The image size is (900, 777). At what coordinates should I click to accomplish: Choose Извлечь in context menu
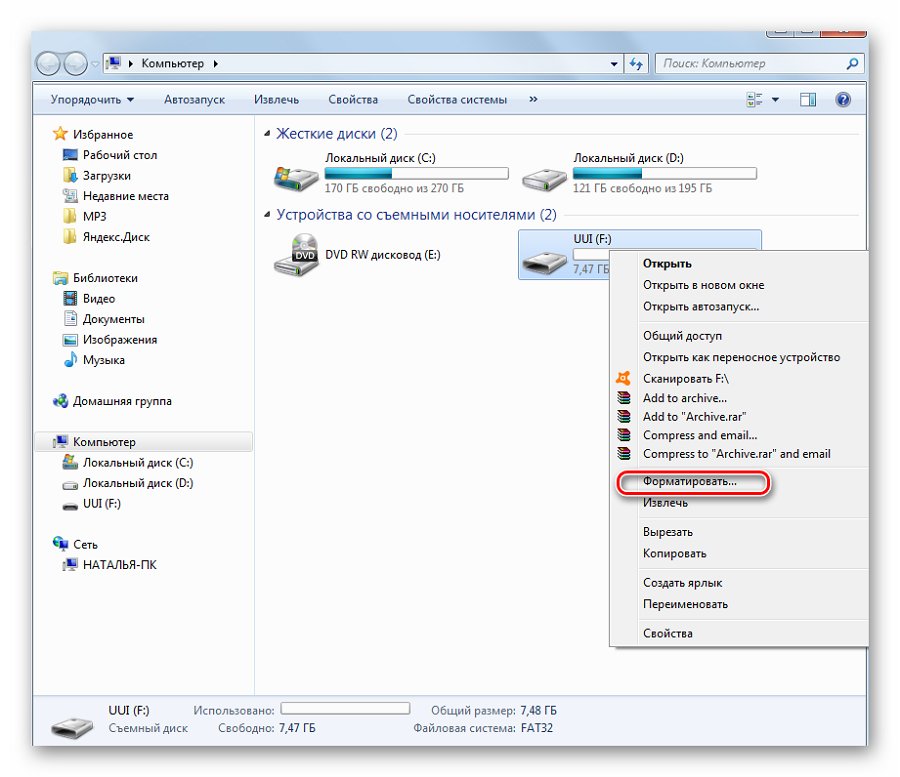665,503
